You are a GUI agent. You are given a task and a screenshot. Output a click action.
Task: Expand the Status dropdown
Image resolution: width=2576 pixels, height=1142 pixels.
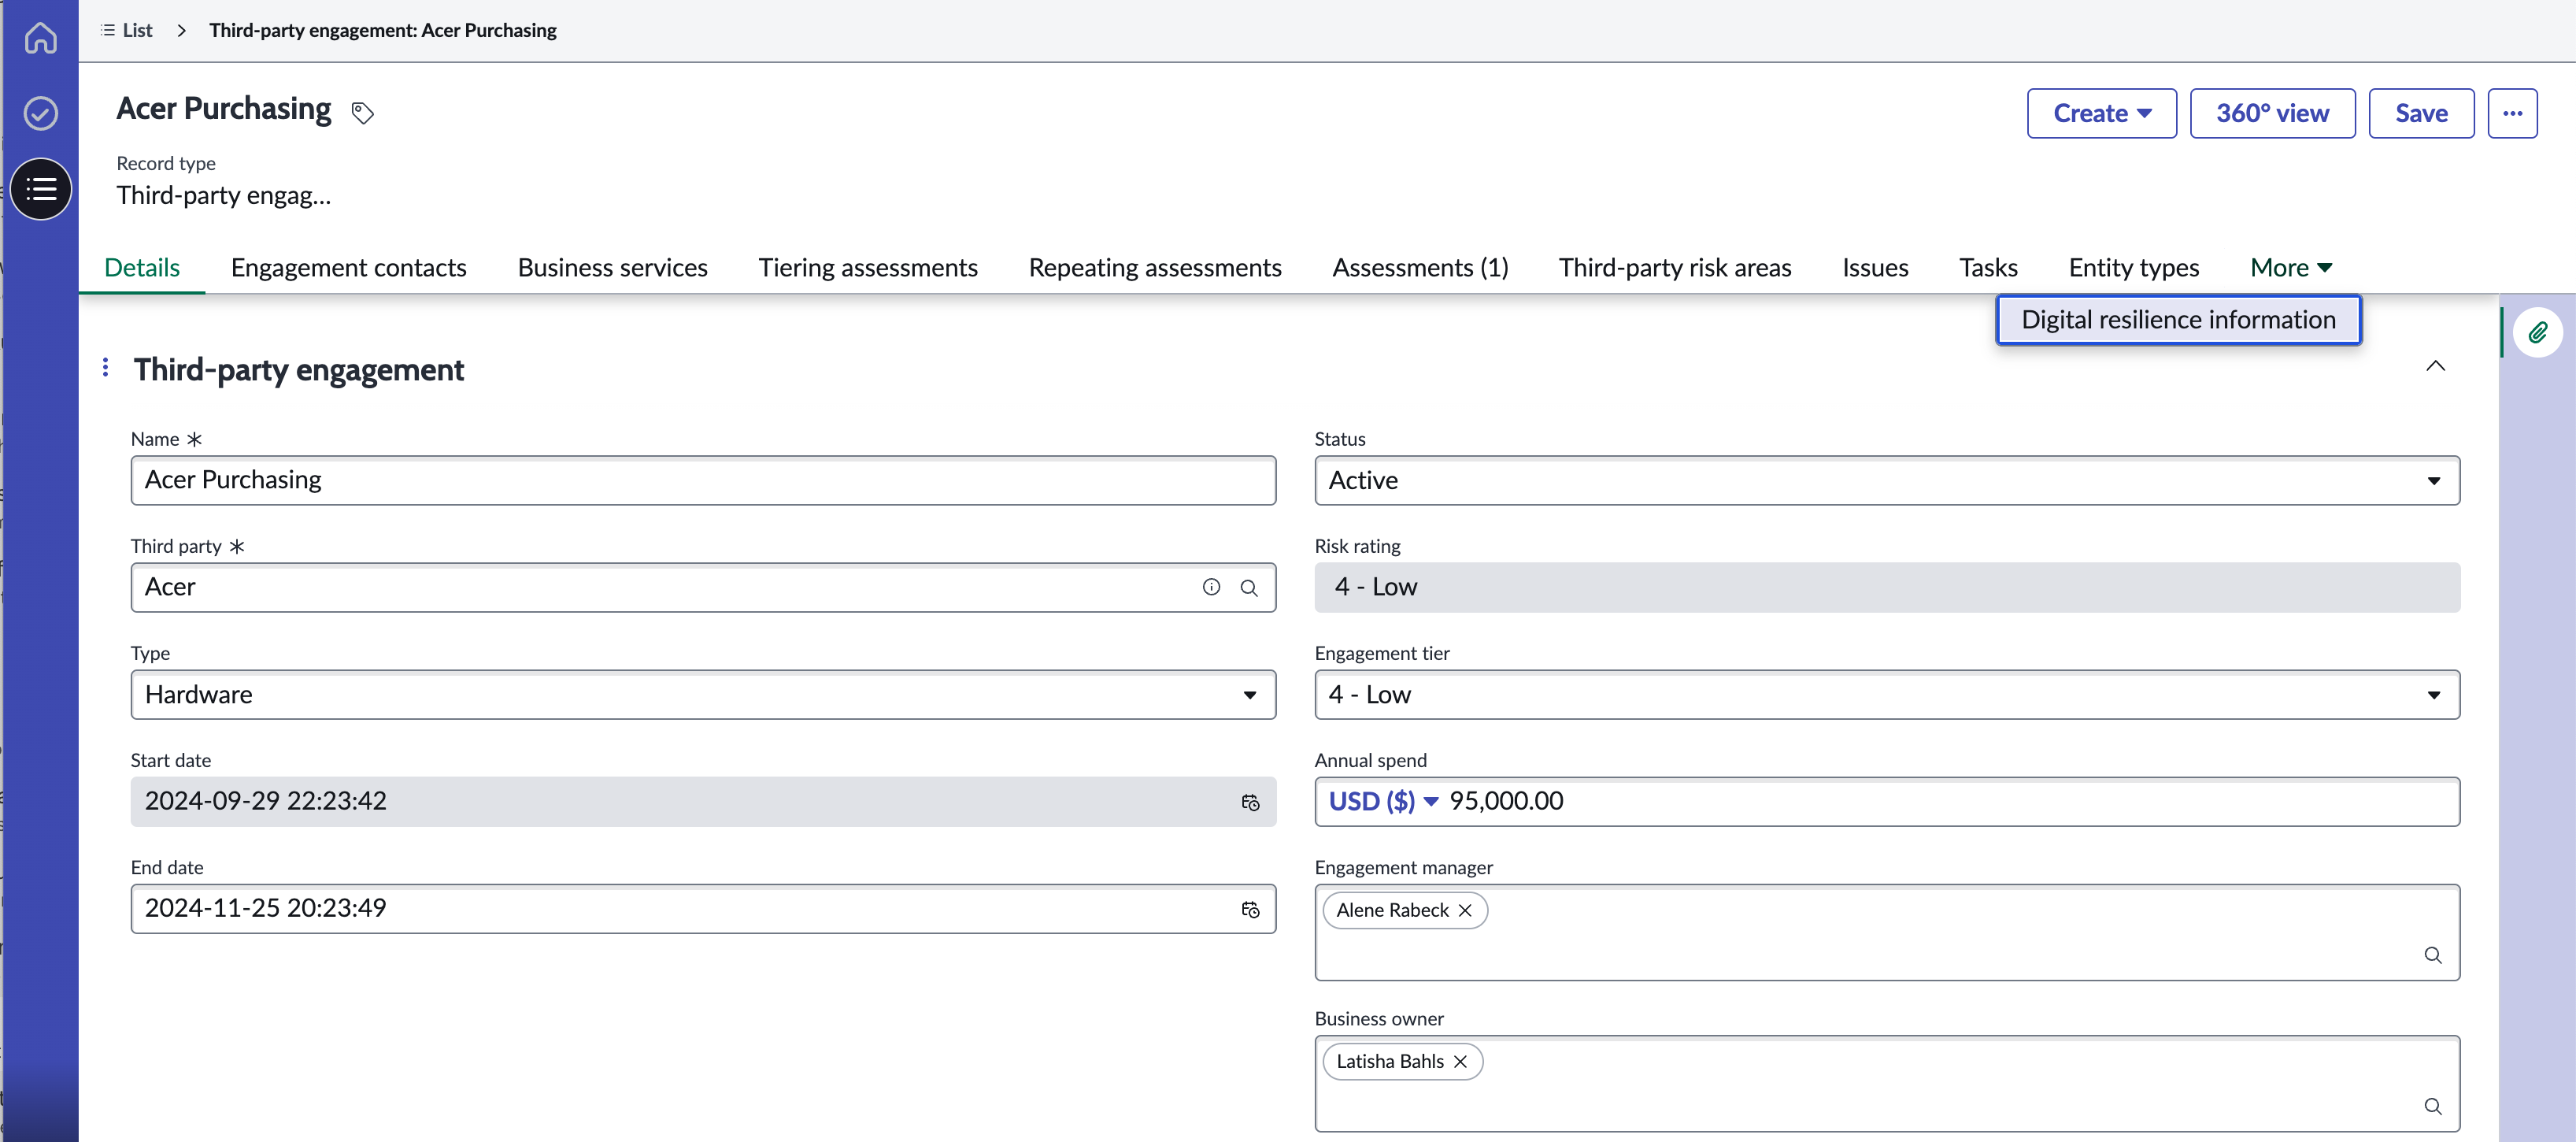1886,480
